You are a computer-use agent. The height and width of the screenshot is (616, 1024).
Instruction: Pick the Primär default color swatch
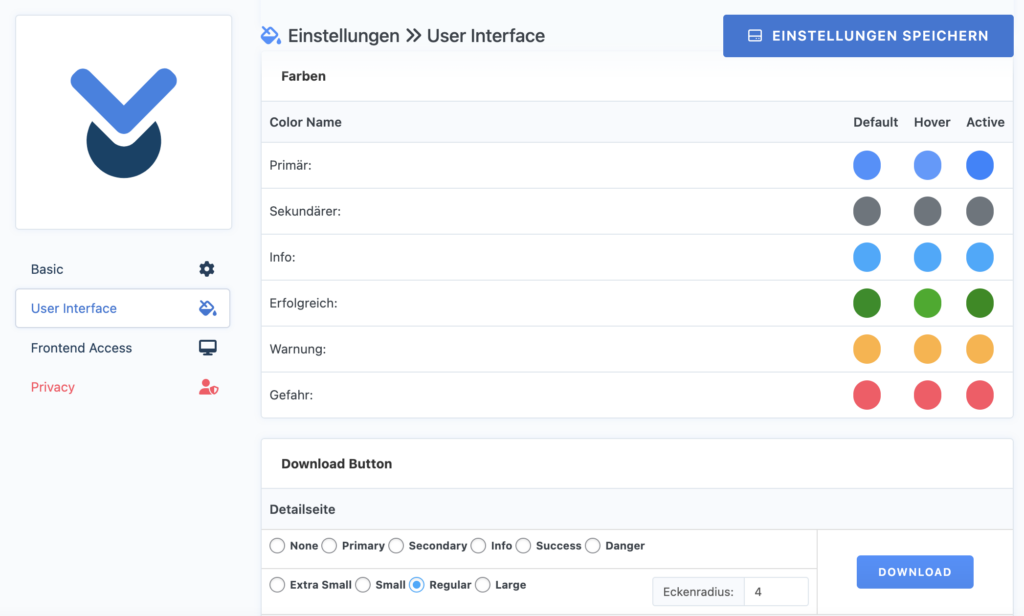click(867, 165)
